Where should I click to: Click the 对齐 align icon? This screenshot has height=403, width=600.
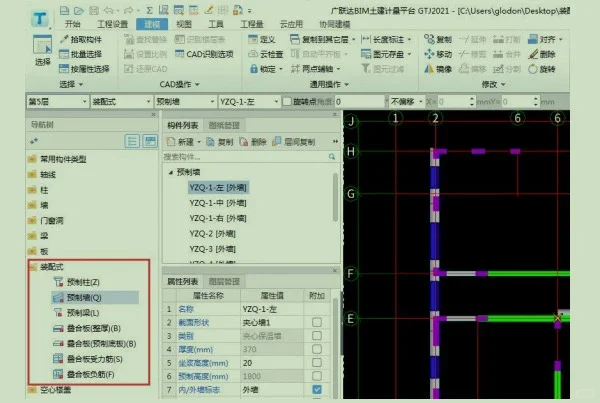tap(533, 39)
